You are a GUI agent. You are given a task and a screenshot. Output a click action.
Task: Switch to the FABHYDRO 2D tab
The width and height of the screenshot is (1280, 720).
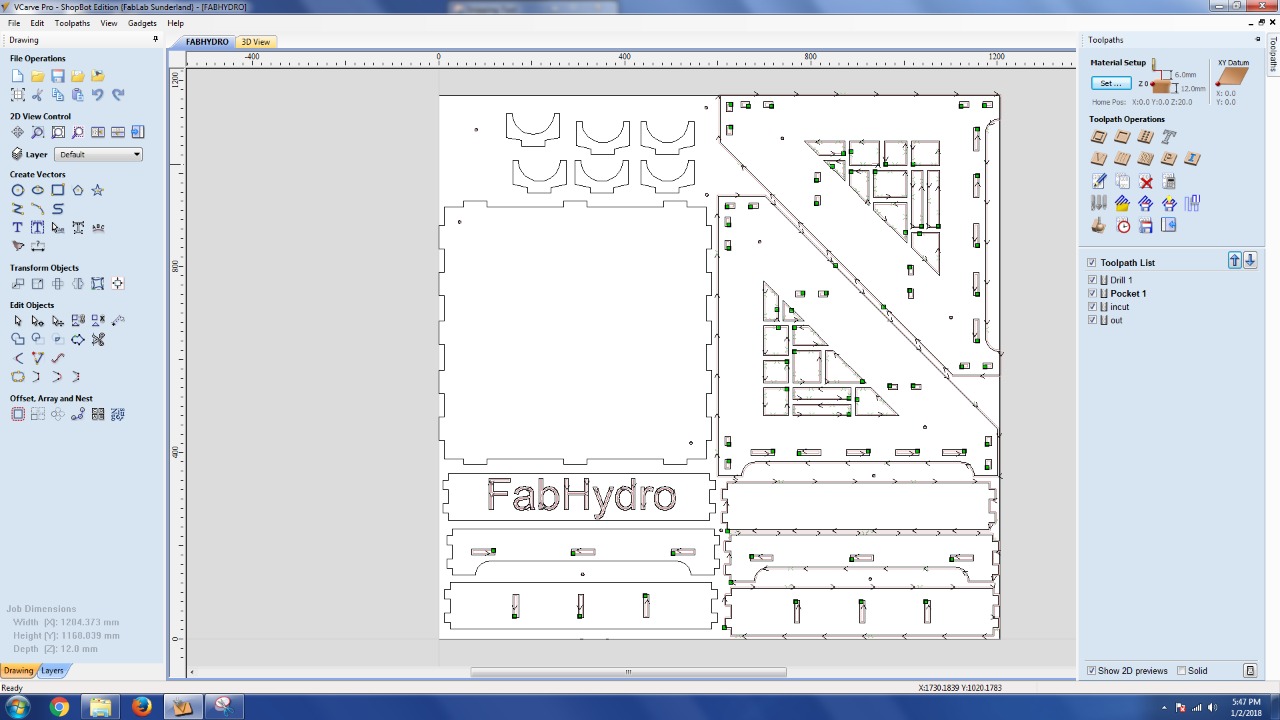(x=207, y=42)
